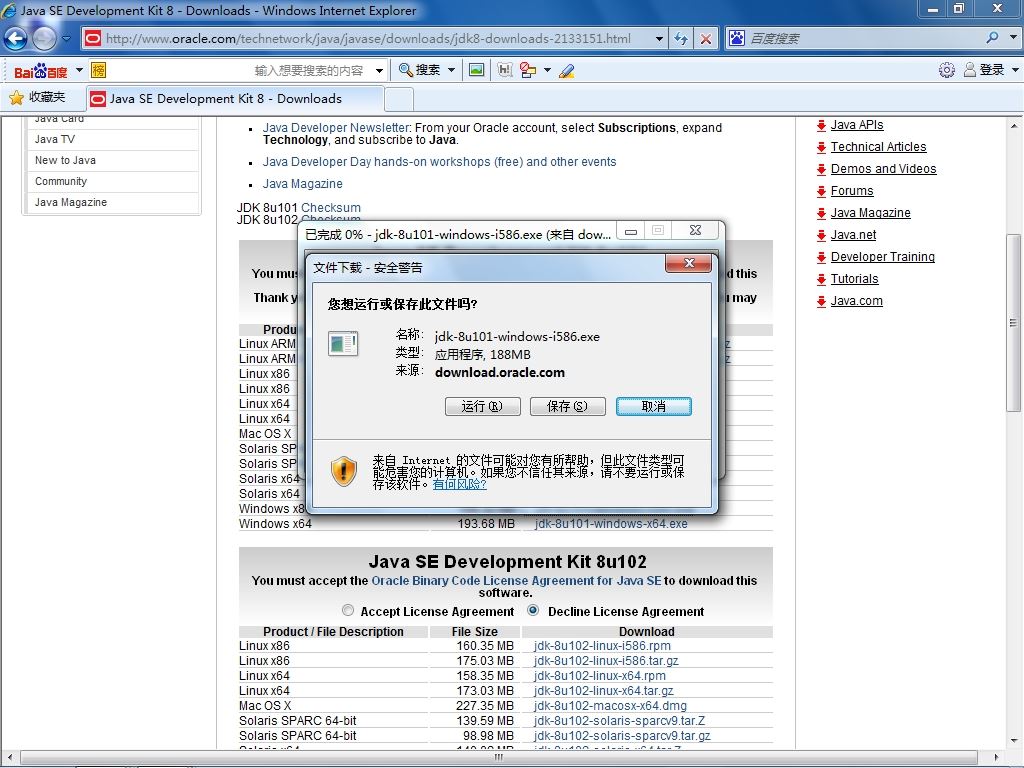Click the red arrow icon beside Tutorials

(822, 280)
